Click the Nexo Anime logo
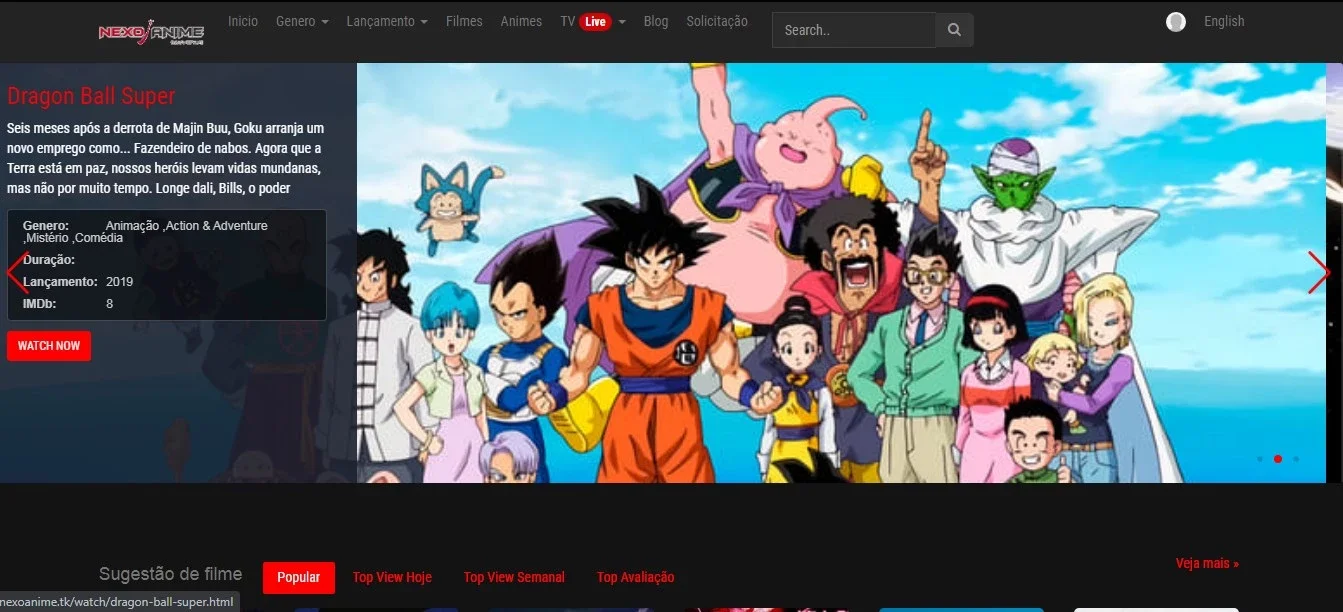Screen dimensions: 1343x612 click(151, 33)
